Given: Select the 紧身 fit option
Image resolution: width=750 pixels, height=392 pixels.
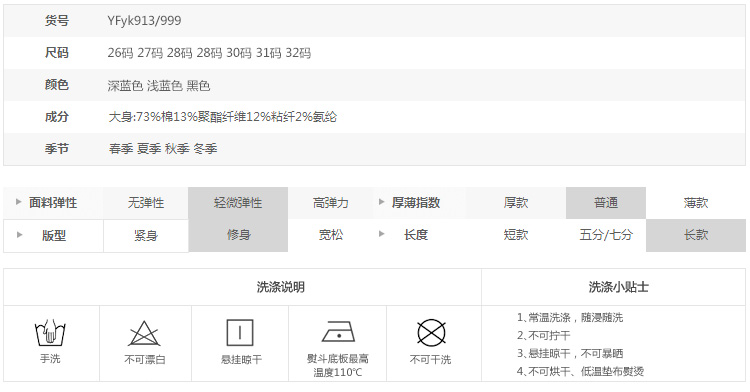Looking at the screenshot, I should pyautogui.click(x=146, y=235).
